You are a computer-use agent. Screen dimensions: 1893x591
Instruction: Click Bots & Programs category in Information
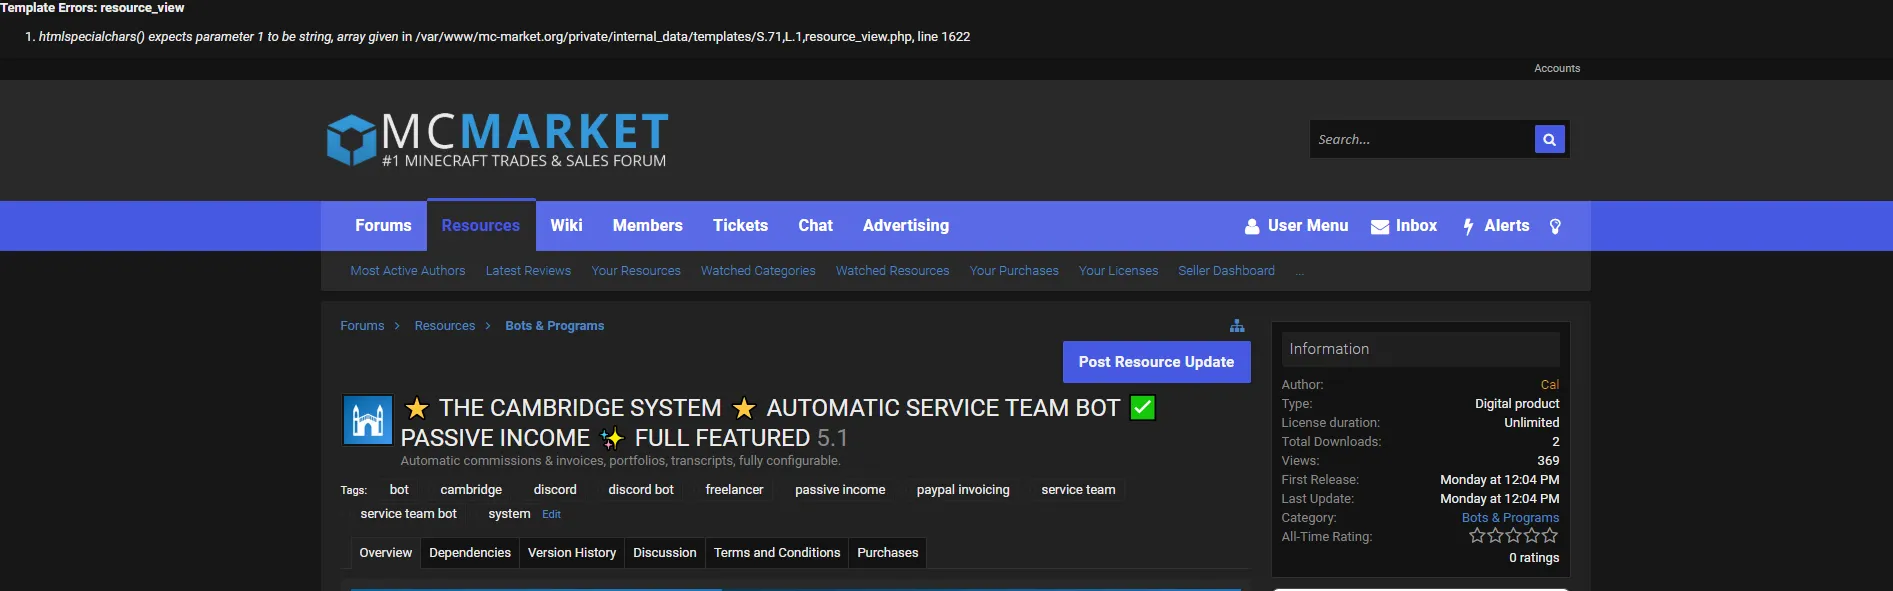[x=1510, y=518]
